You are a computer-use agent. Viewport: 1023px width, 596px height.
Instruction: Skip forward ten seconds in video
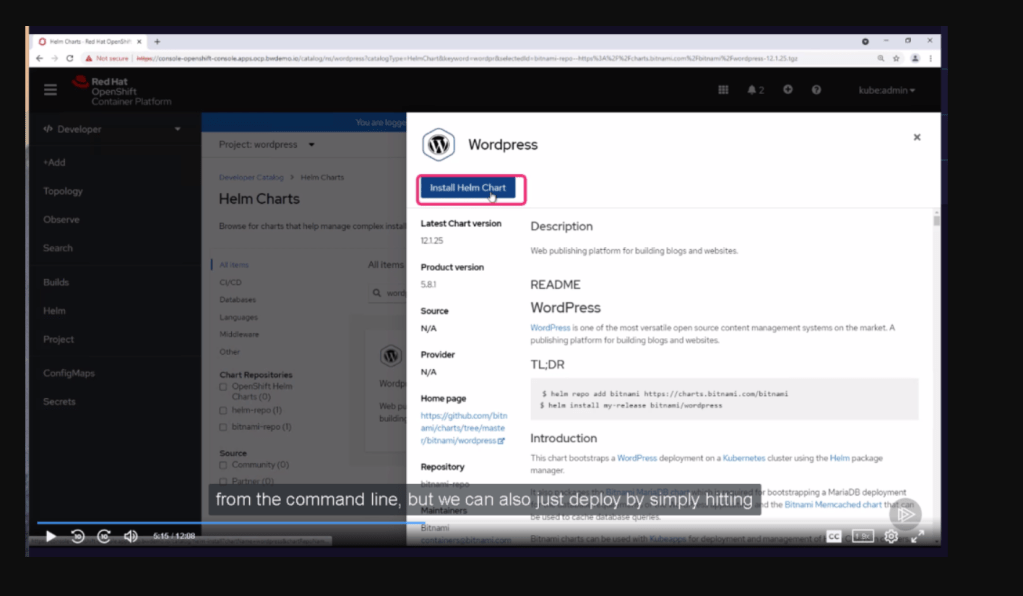(x=104, y=536)
